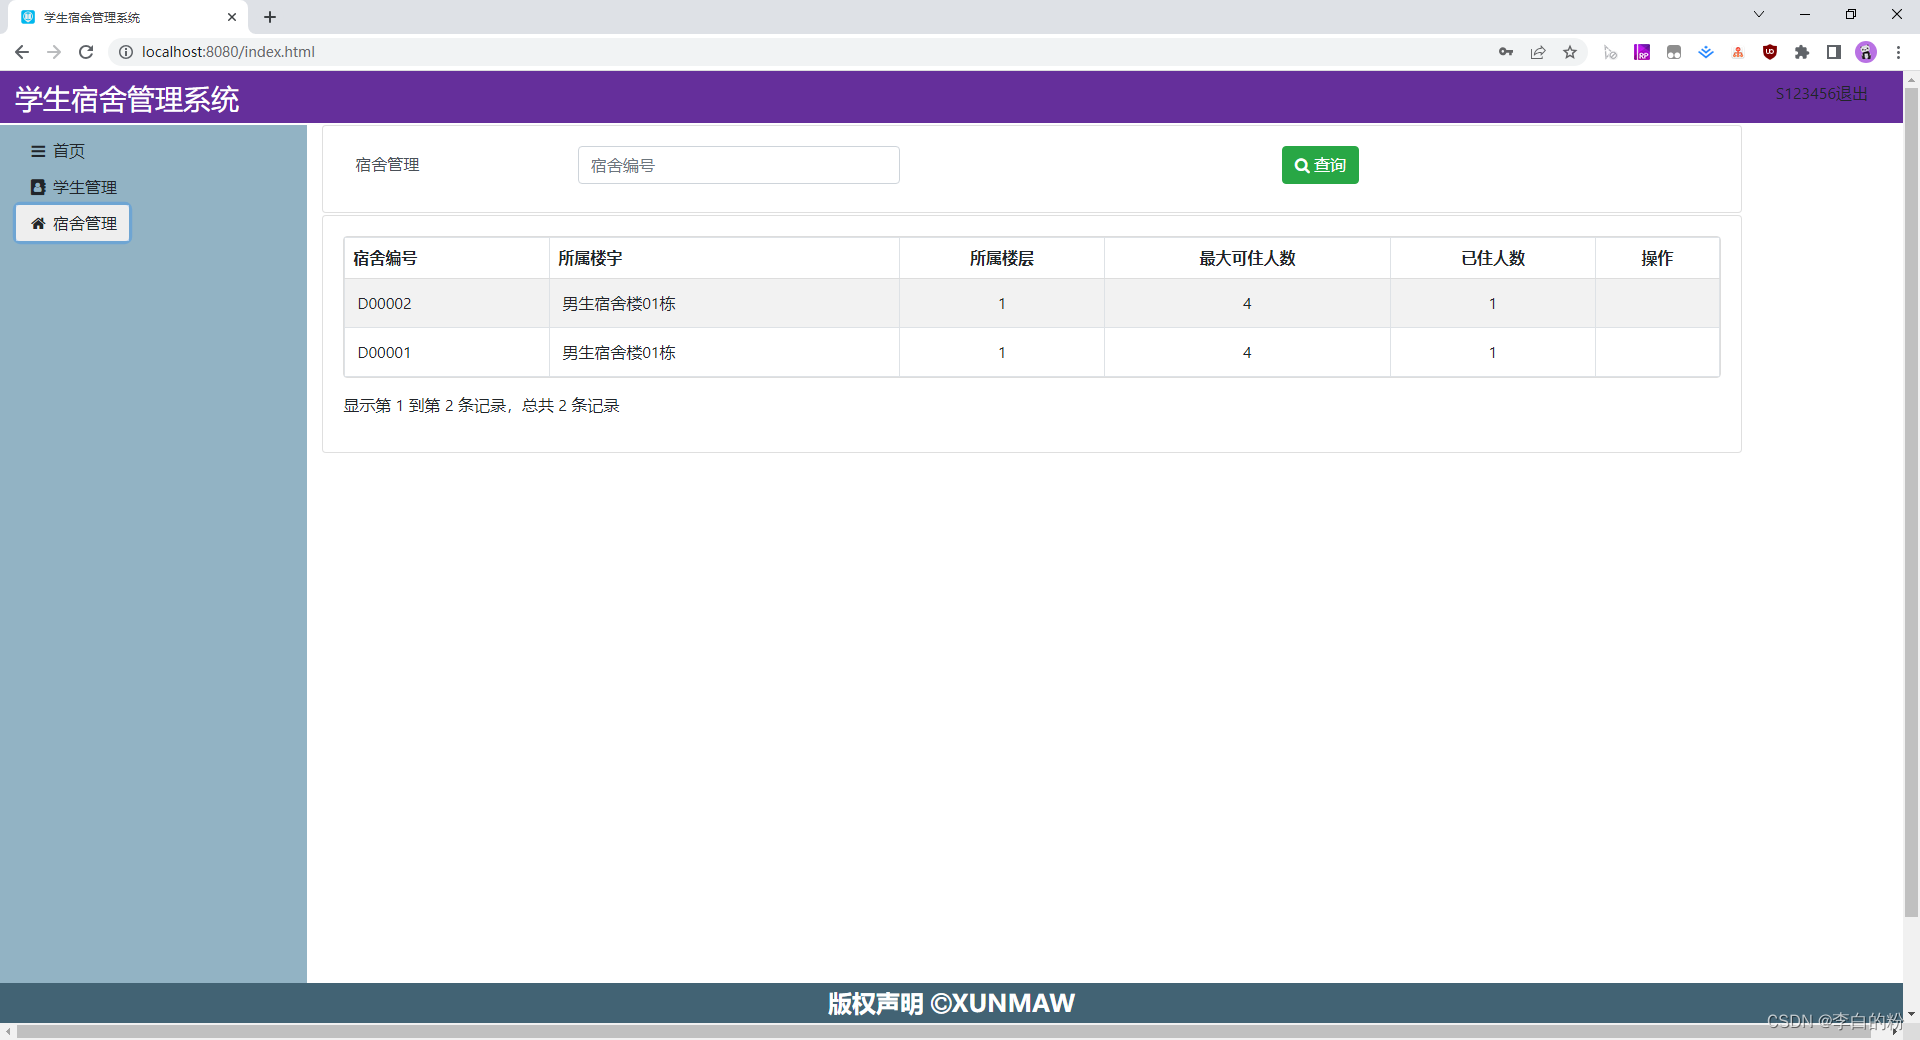
Task: Click the site information icon in address bar
Action: (126, 52)
